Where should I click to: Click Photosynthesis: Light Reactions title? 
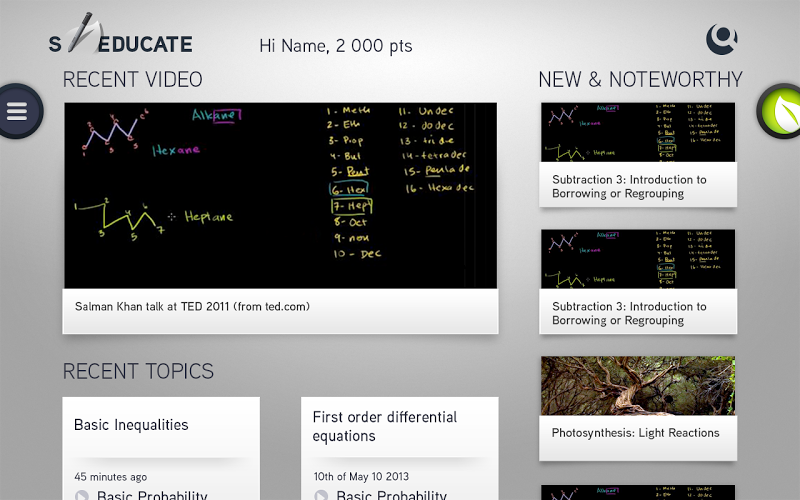[635, 433]
